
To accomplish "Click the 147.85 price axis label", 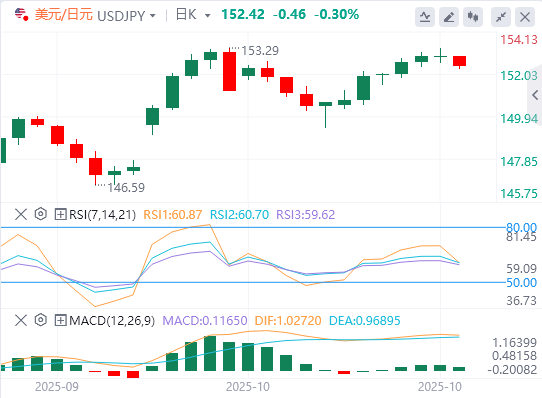I will [519, 161].
